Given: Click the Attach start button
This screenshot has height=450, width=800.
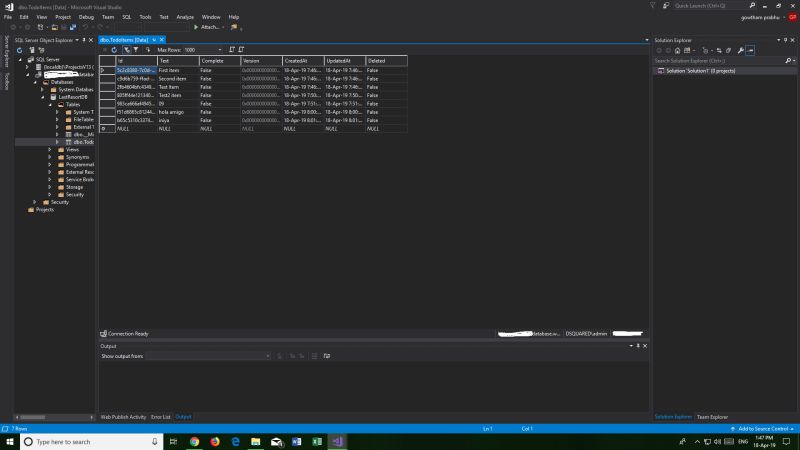Looking at the screenshot, I should pyautogui.click(x=206, y=27).
